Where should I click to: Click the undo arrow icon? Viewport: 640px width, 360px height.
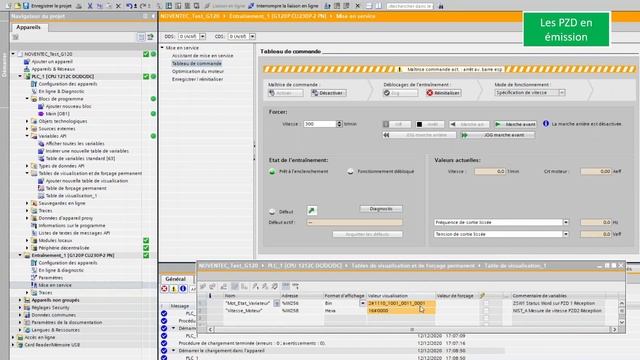pos(129,6)
